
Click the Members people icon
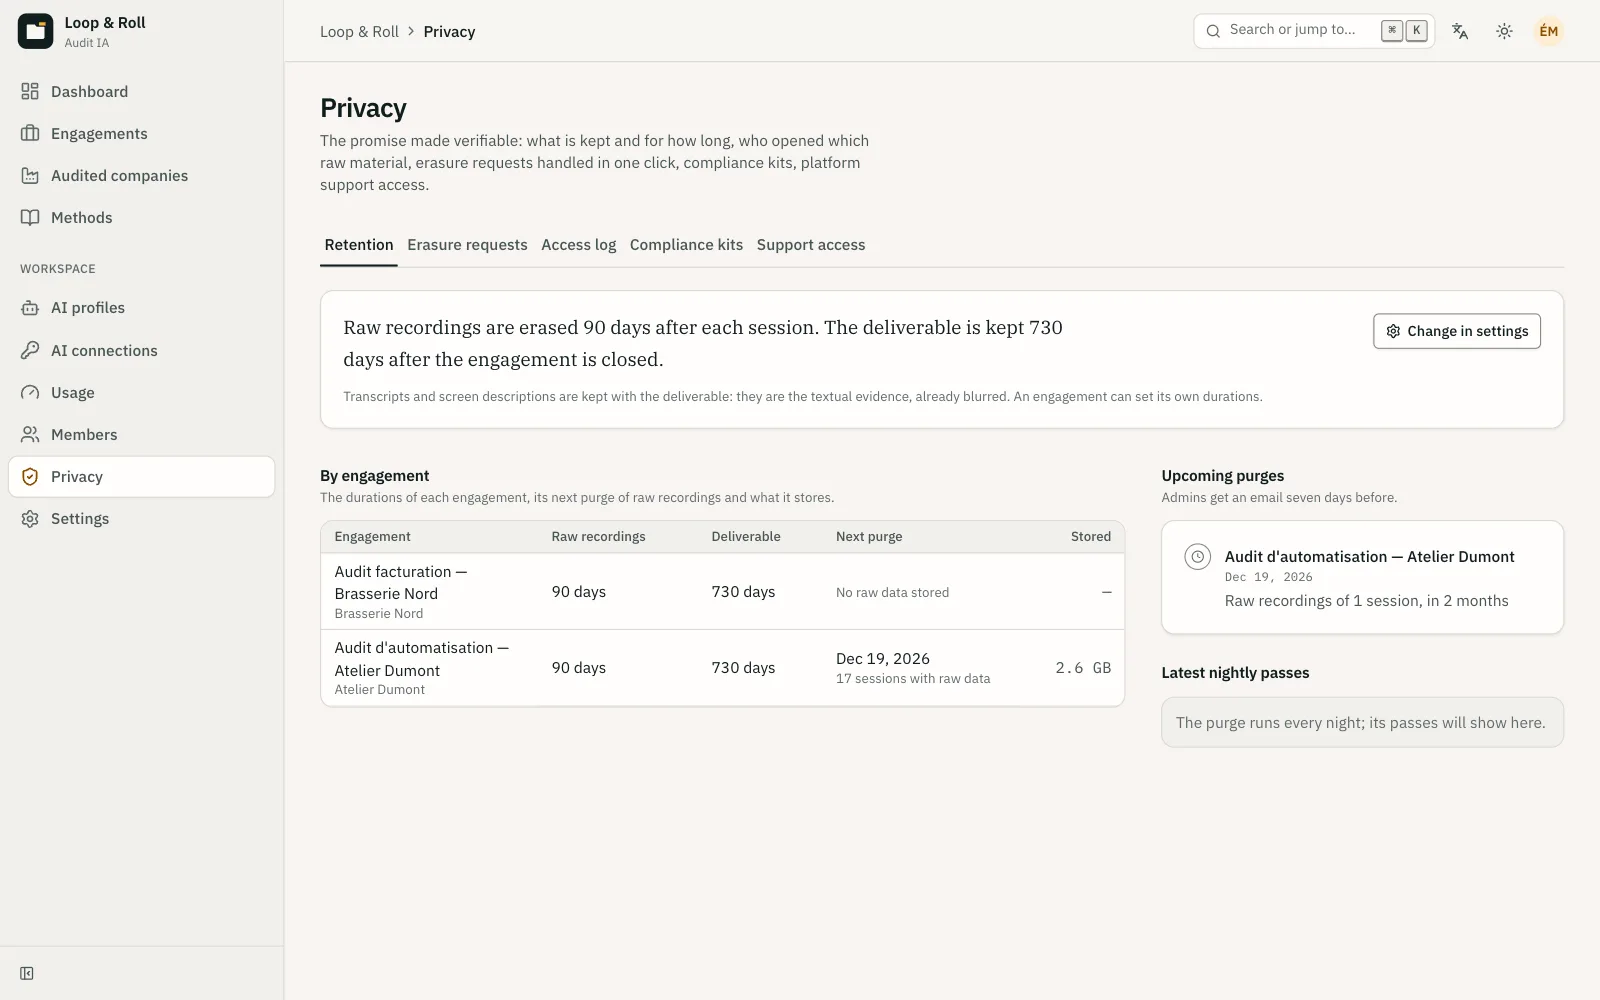30,434
